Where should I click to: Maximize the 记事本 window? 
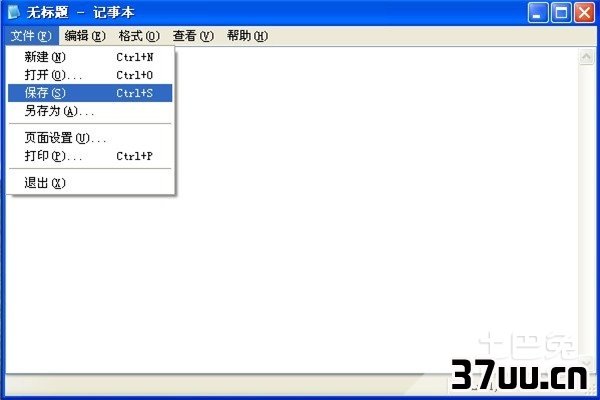click(561, 13)
